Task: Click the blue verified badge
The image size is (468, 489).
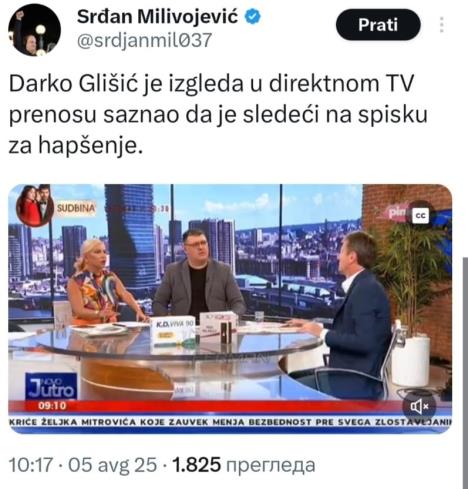Action: tap(253, 17)
